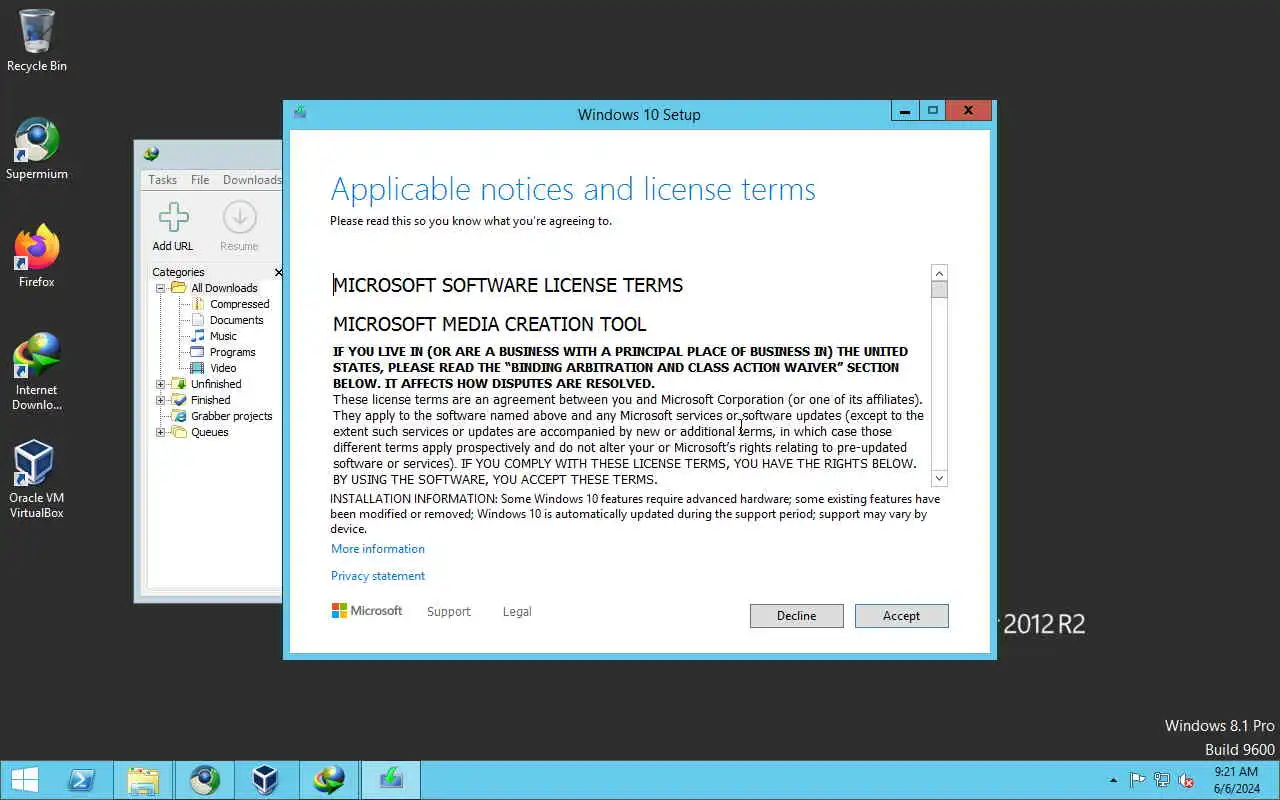The image size is (1280, 800).
Task: Collapse the All Downloads tree node
Action: (160, 288)
